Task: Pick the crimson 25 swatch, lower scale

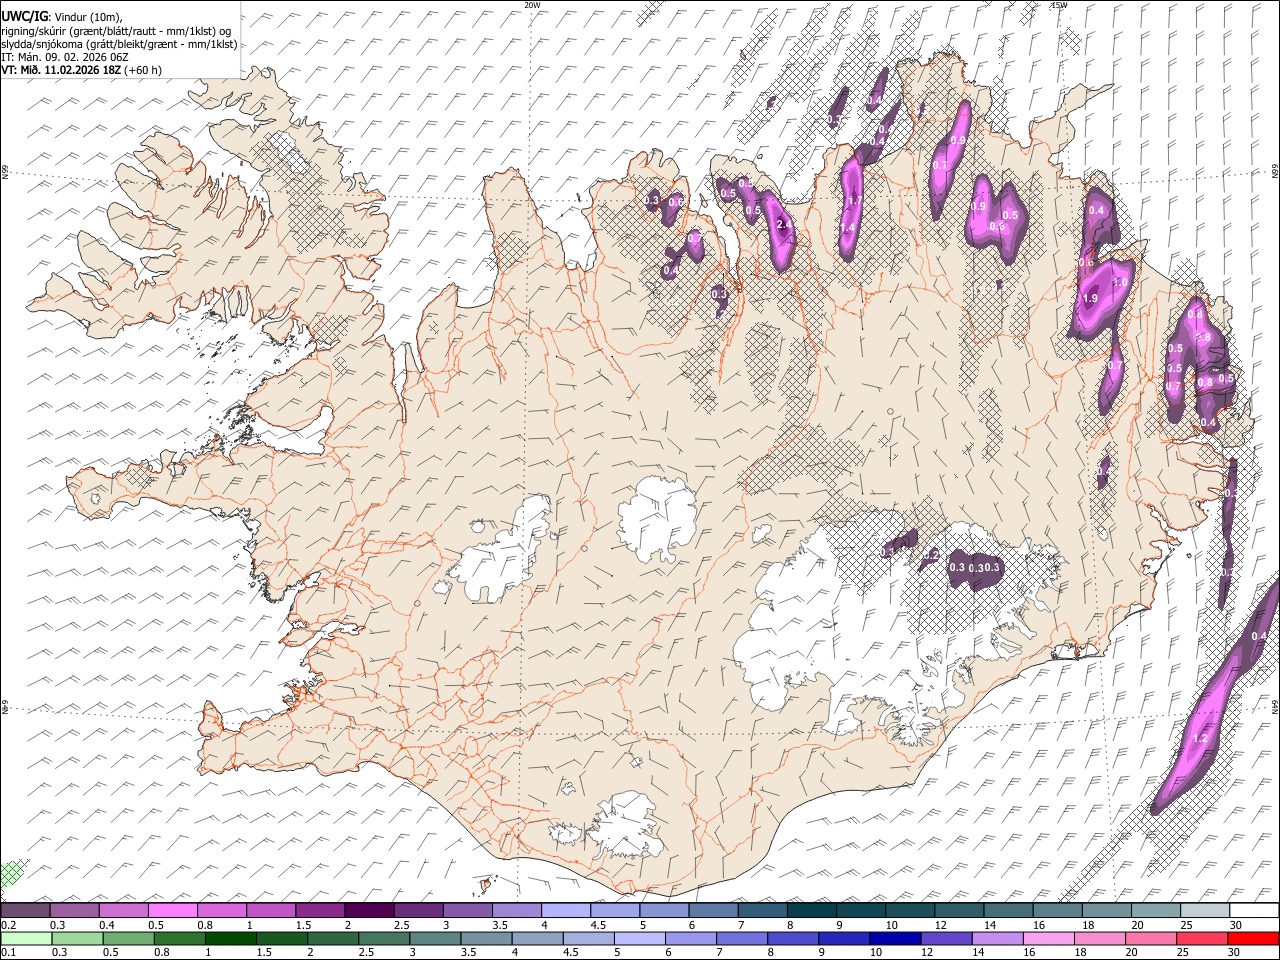Action: pyautogui.click(x=1202, y=938)
